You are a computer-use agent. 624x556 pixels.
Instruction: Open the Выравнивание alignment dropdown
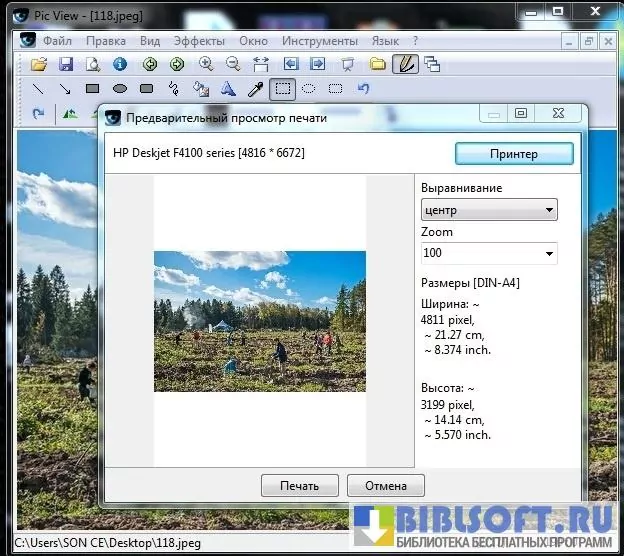[489, 211]
